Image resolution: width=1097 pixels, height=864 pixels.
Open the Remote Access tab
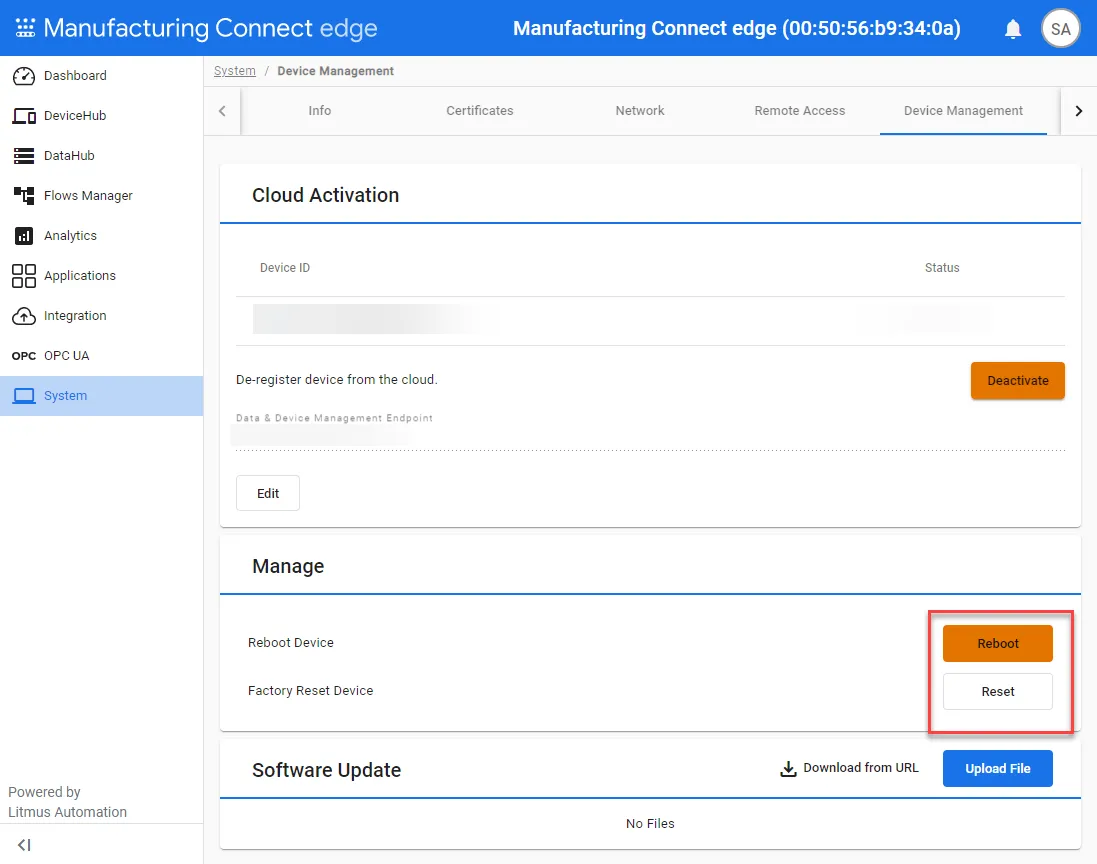800,111
